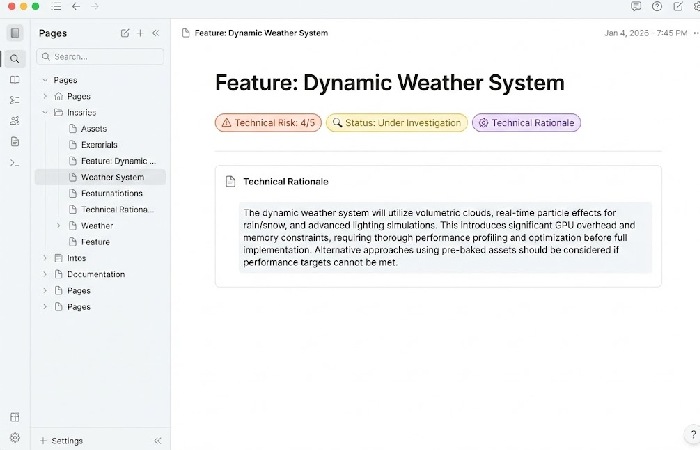Click the Settings button at sidebar bottom

pos(62,441)
